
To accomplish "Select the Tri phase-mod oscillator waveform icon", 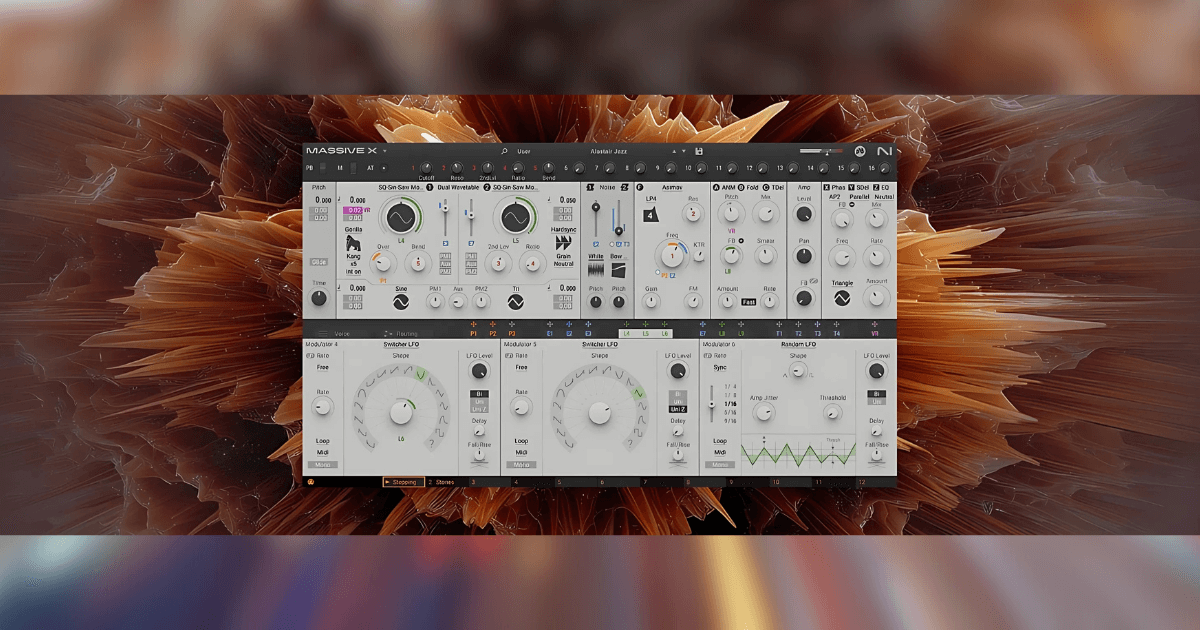I will pos(516,302).
